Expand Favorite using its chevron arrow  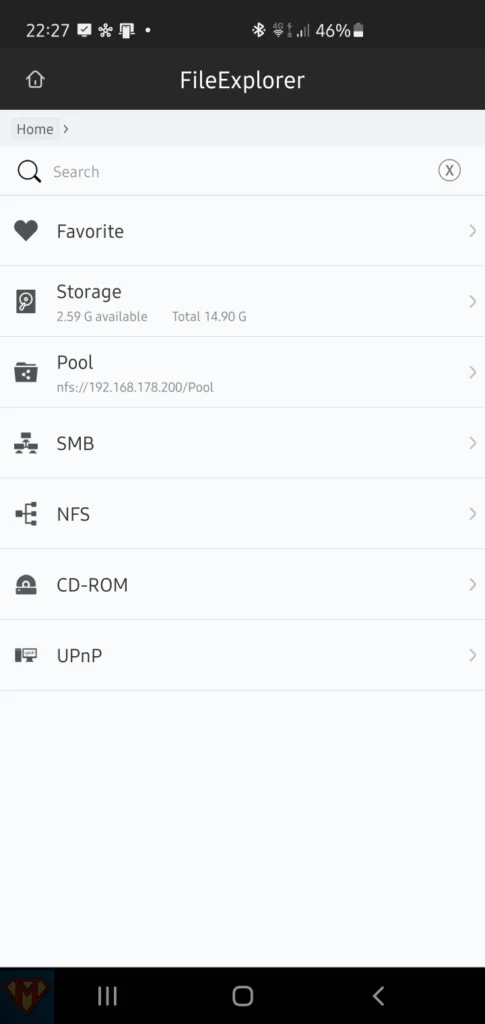(472, 231)
